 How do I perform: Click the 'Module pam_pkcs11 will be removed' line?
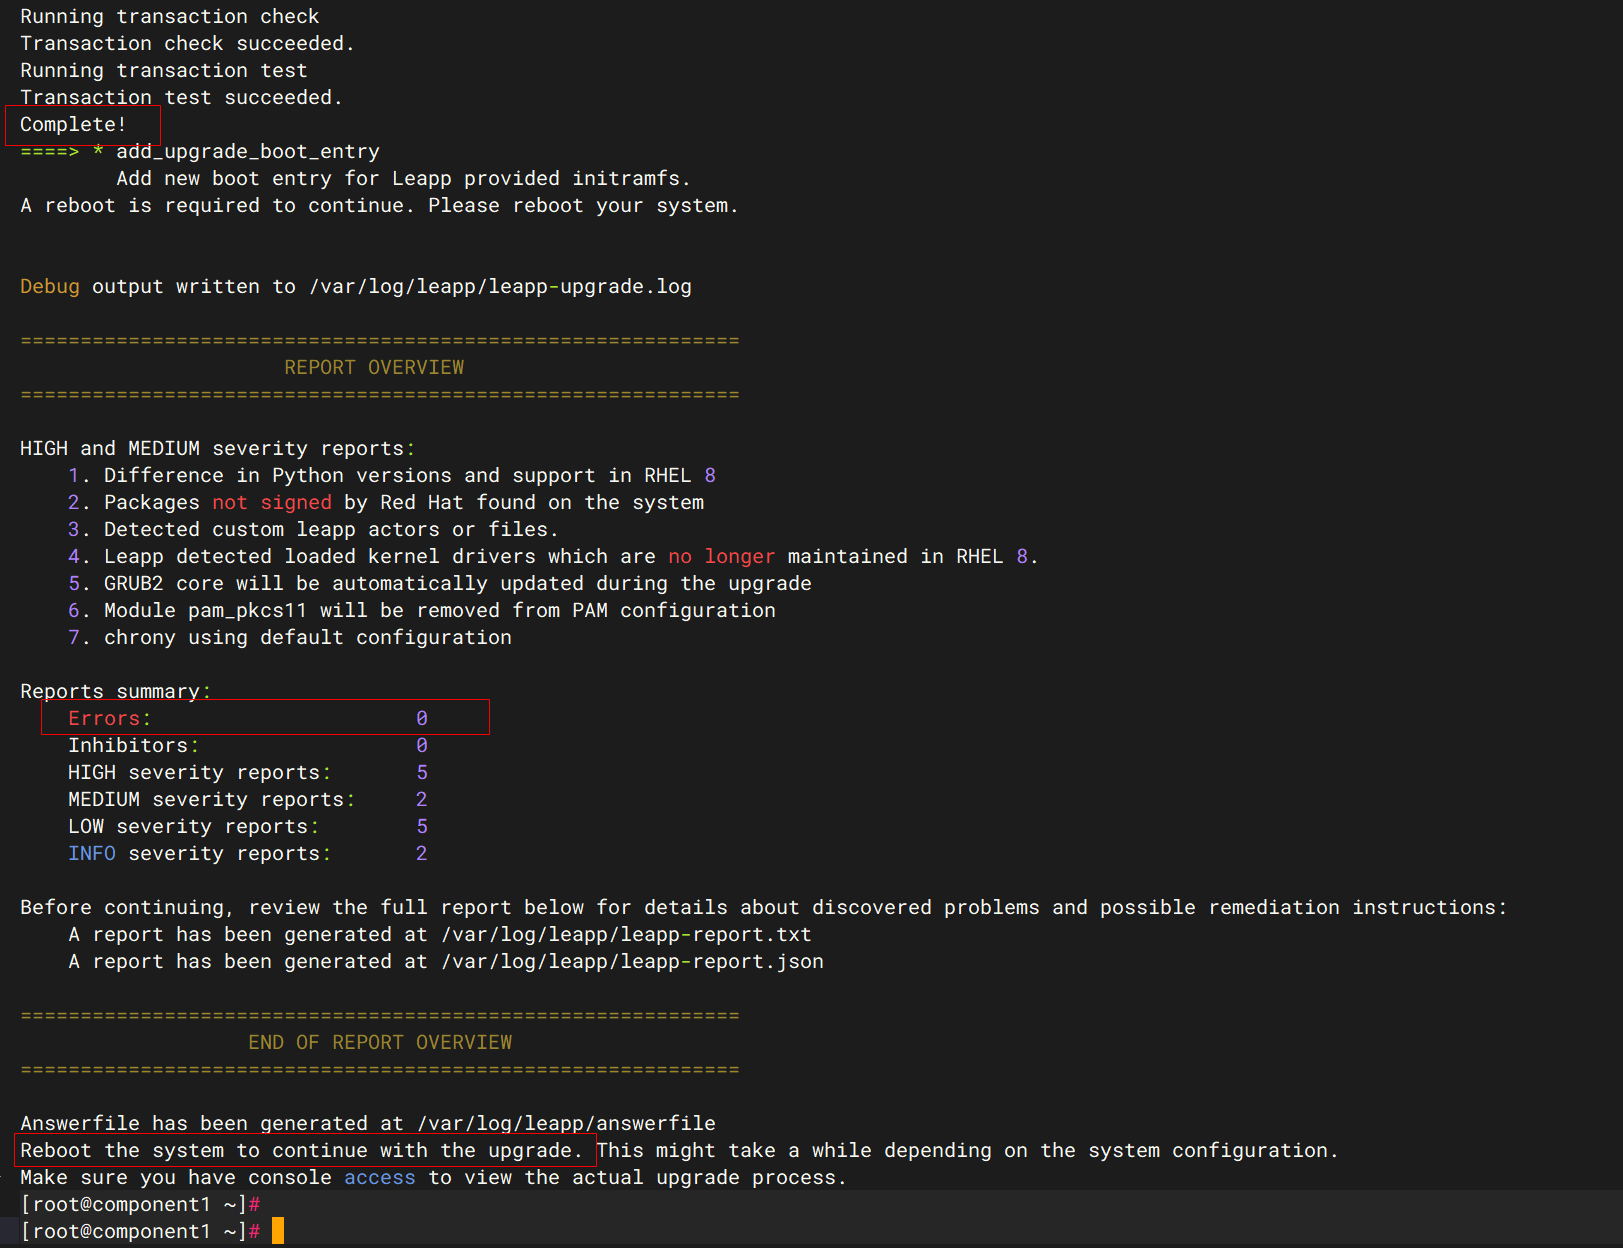[x=439, y=611]
